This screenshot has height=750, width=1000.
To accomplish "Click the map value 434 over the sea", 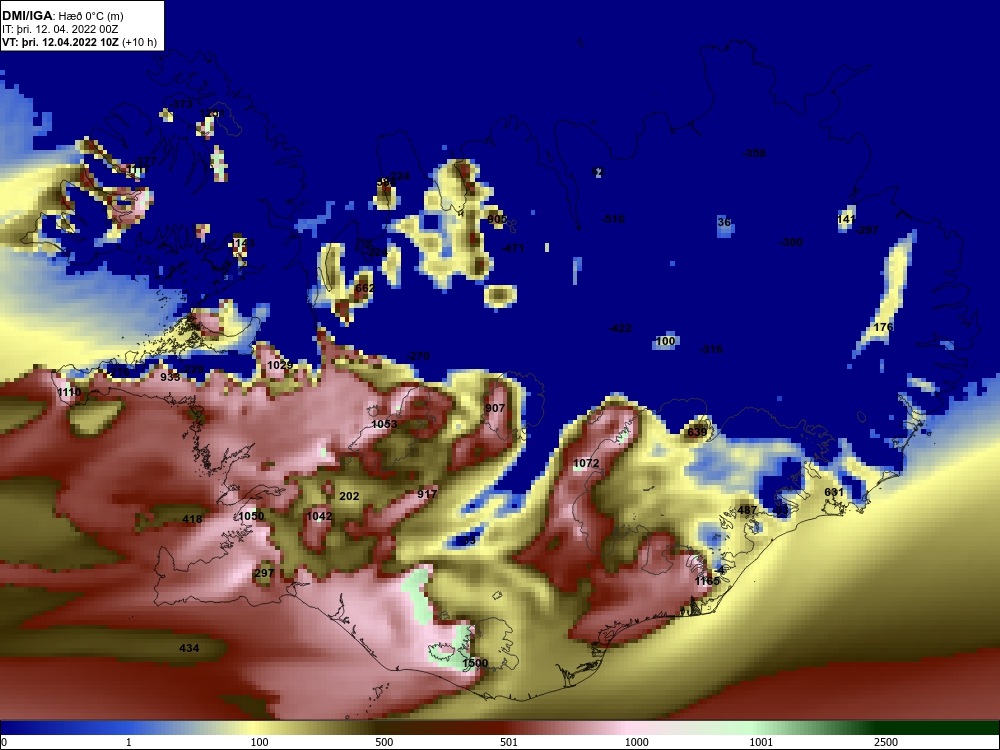I will (x=189, y=648).
